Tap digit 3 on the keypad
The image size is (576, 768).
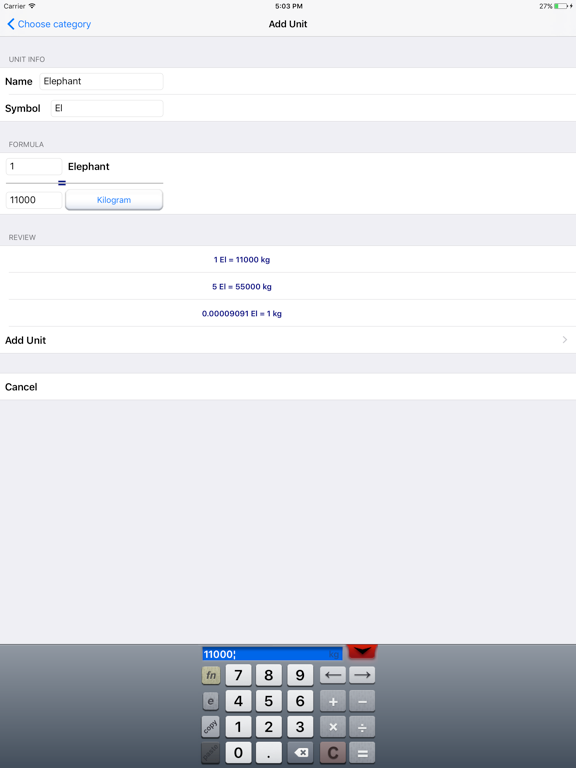pos(300,727)
